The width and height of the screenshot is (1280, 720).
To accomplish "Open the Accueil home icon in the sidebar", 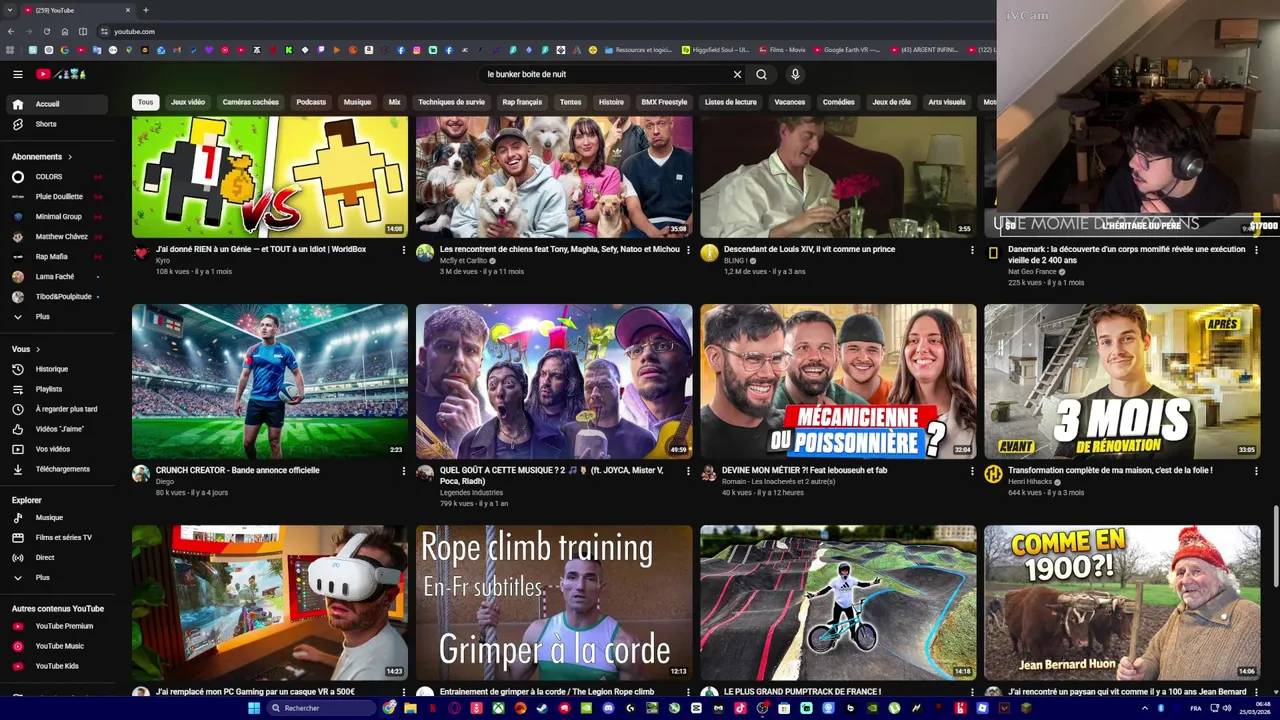I will (17, 104).
